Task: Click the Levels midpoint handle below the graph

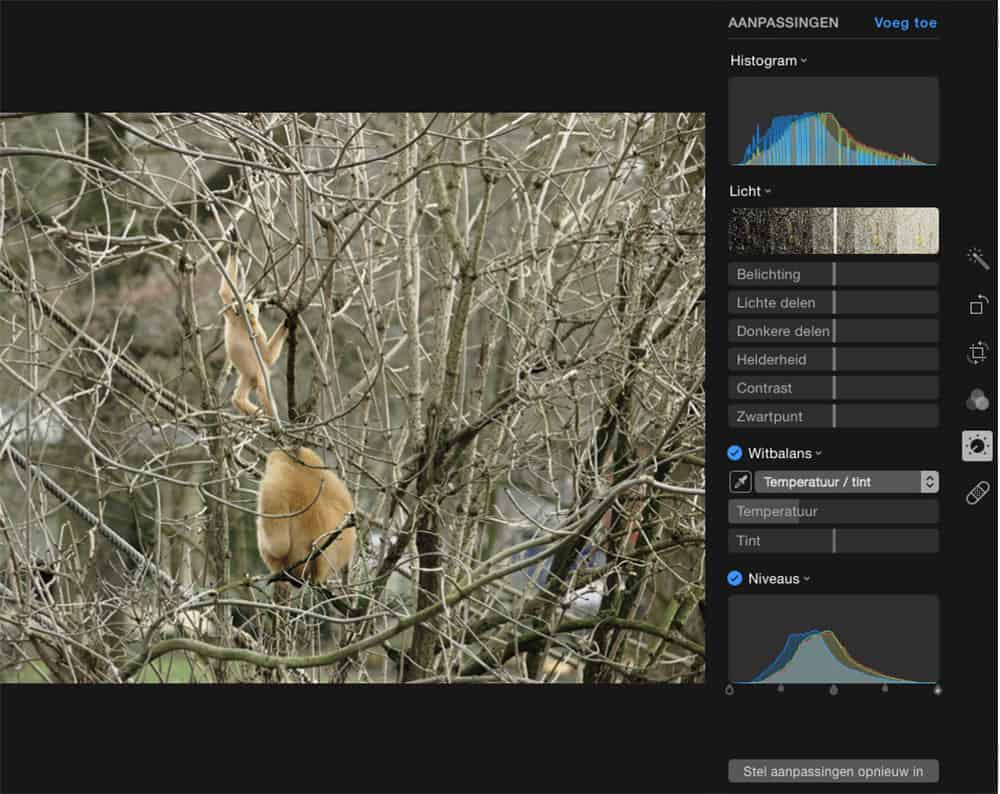Action: [x=833, y=689]
